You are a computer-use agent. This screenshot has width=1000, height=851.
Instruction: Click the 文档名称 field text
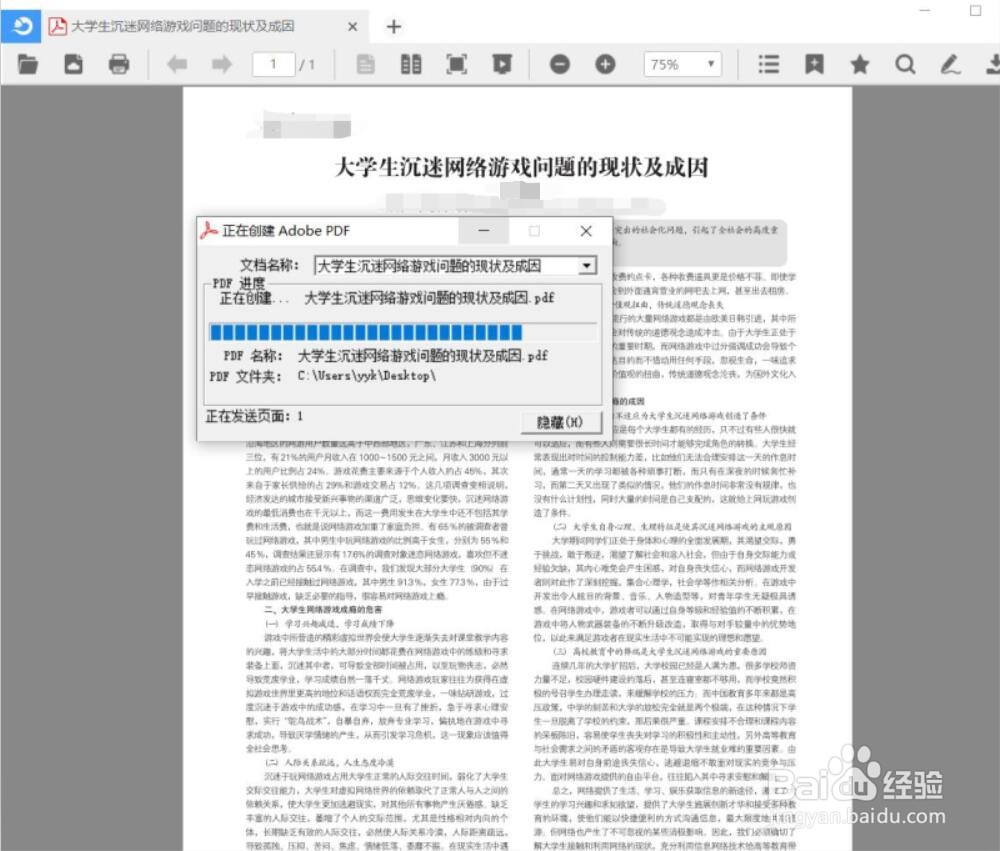click(429, 265)
